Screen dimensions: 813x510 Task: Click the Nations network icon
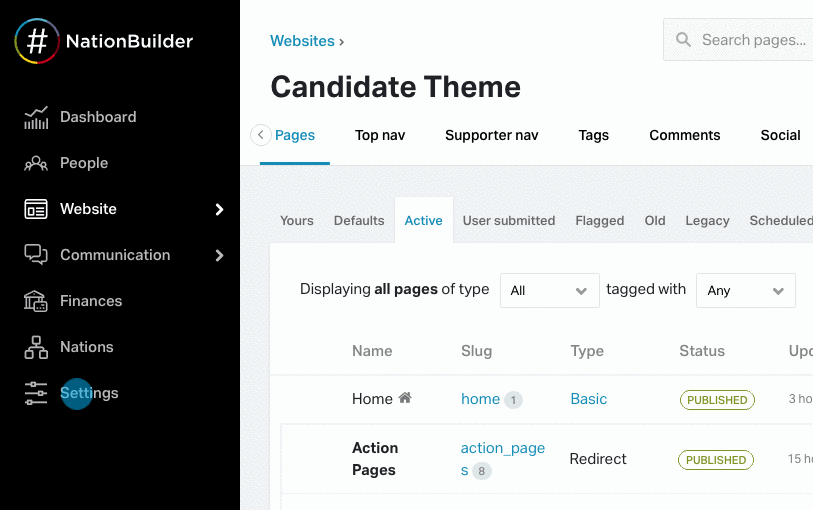[x=36, y=347]
